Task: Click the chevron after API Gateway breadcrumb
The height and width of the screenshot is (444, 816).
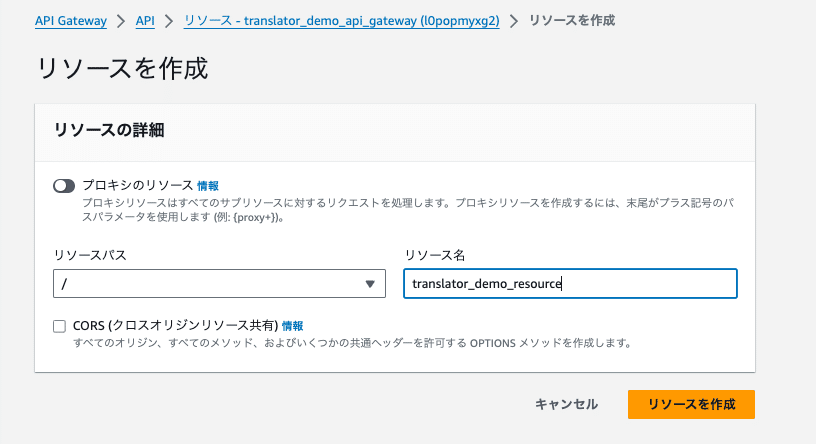Action: point(121,21)
